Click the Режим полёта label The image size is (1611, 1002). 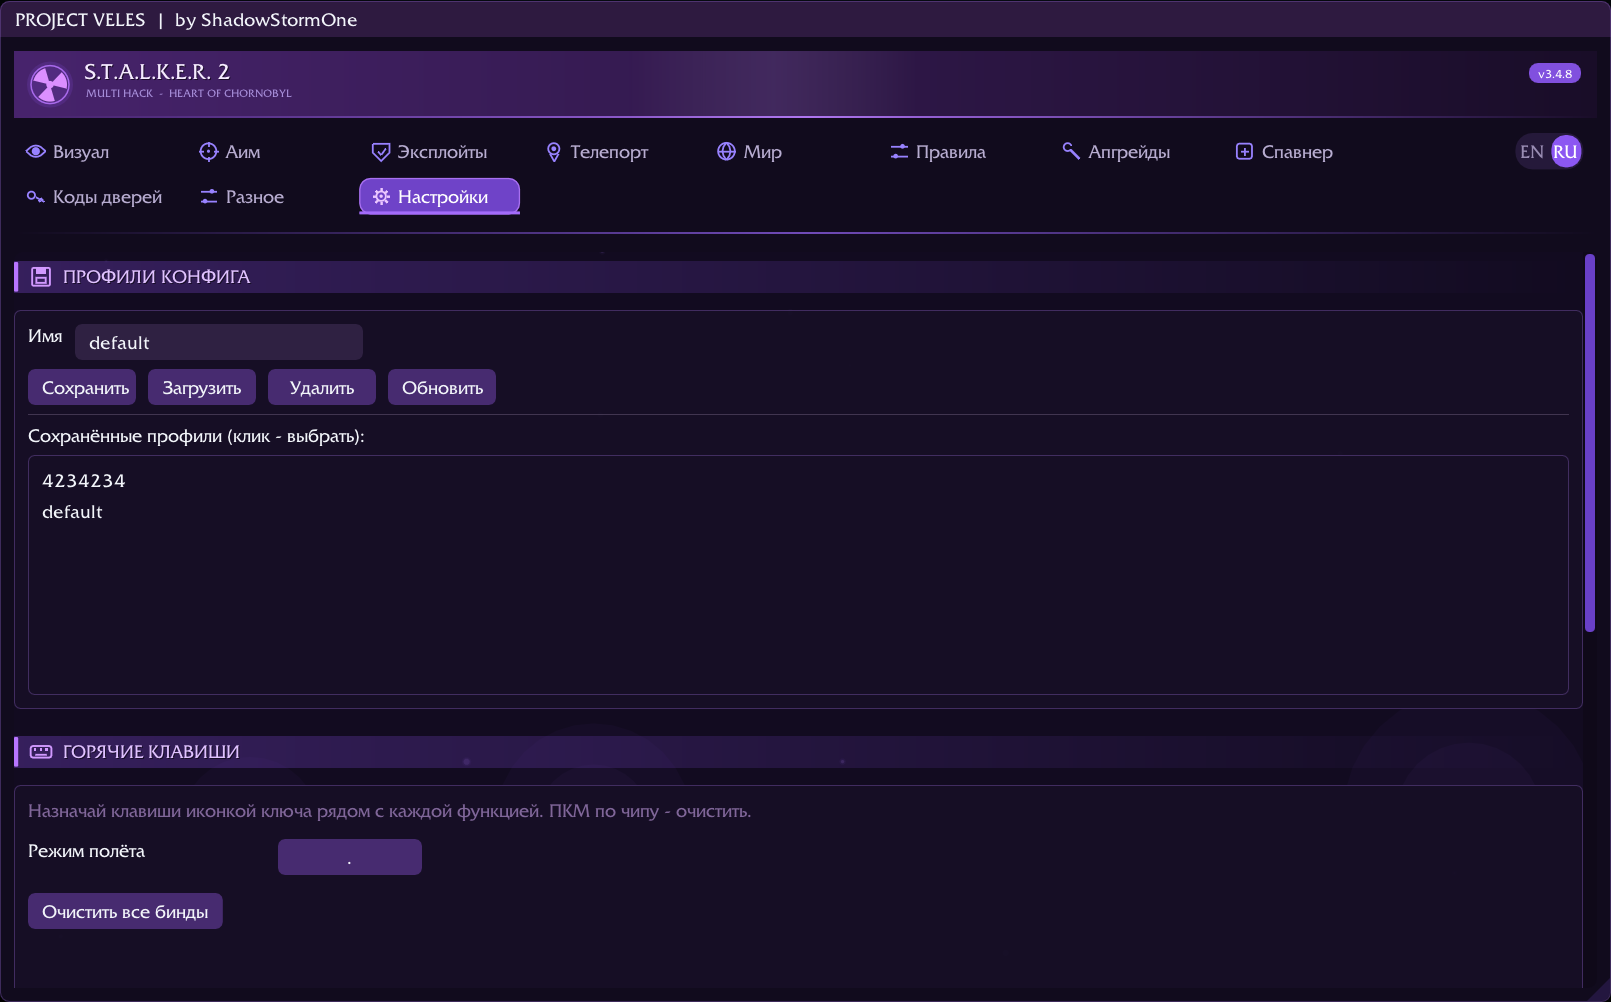coord(86,851)
